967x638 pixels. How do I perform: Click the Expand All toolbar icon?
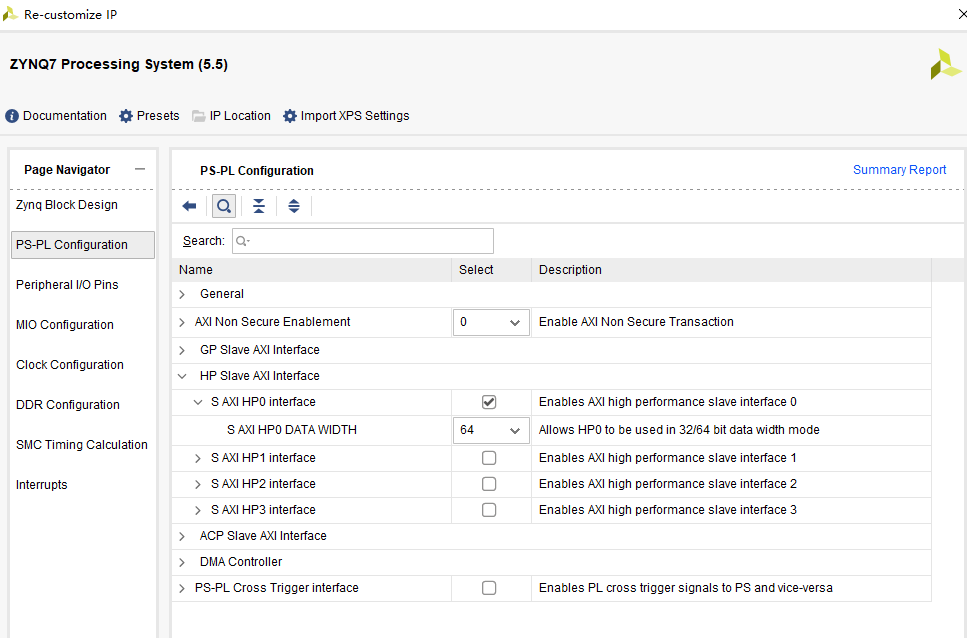[294, 206]
